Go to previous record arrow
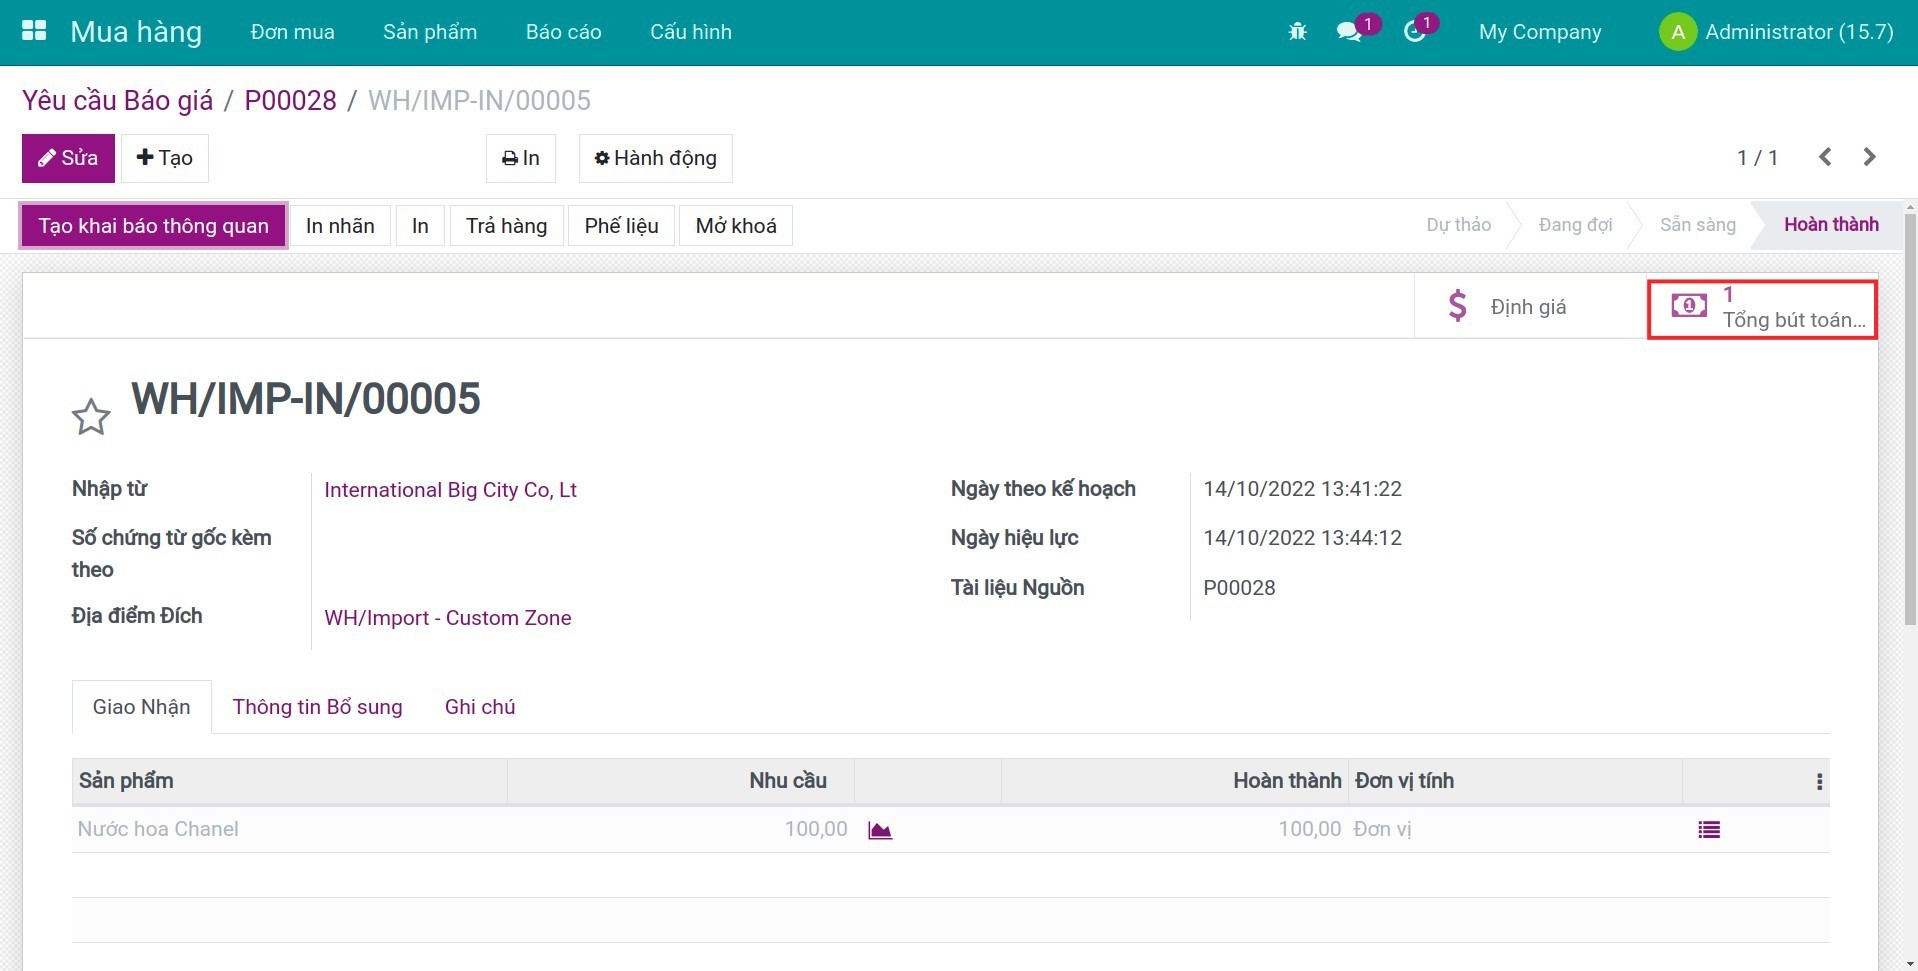 (x=1825, y=157)
